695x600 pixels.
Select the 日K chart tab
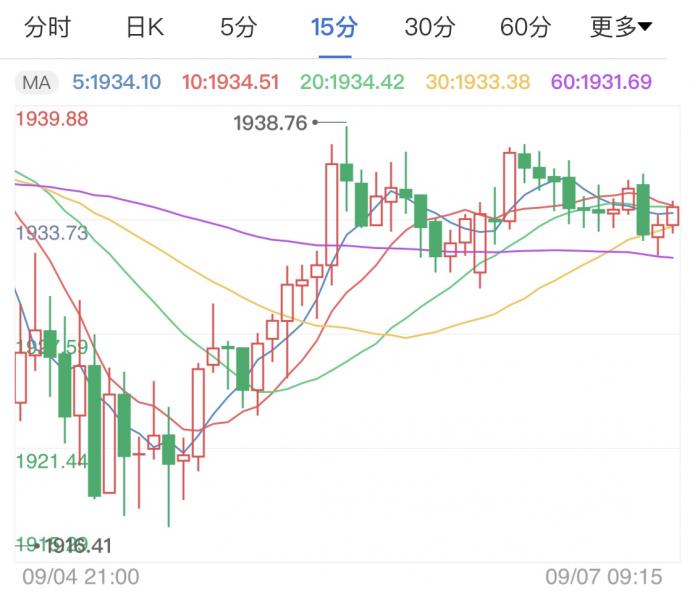pyautogui.click(x=144, y=28)
